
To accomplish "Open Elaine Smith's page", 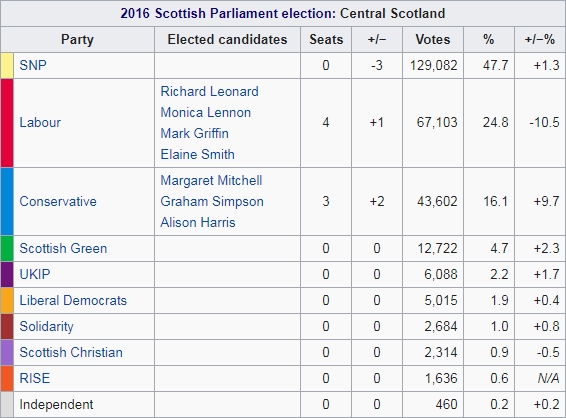I will click(x=197, y=154).
